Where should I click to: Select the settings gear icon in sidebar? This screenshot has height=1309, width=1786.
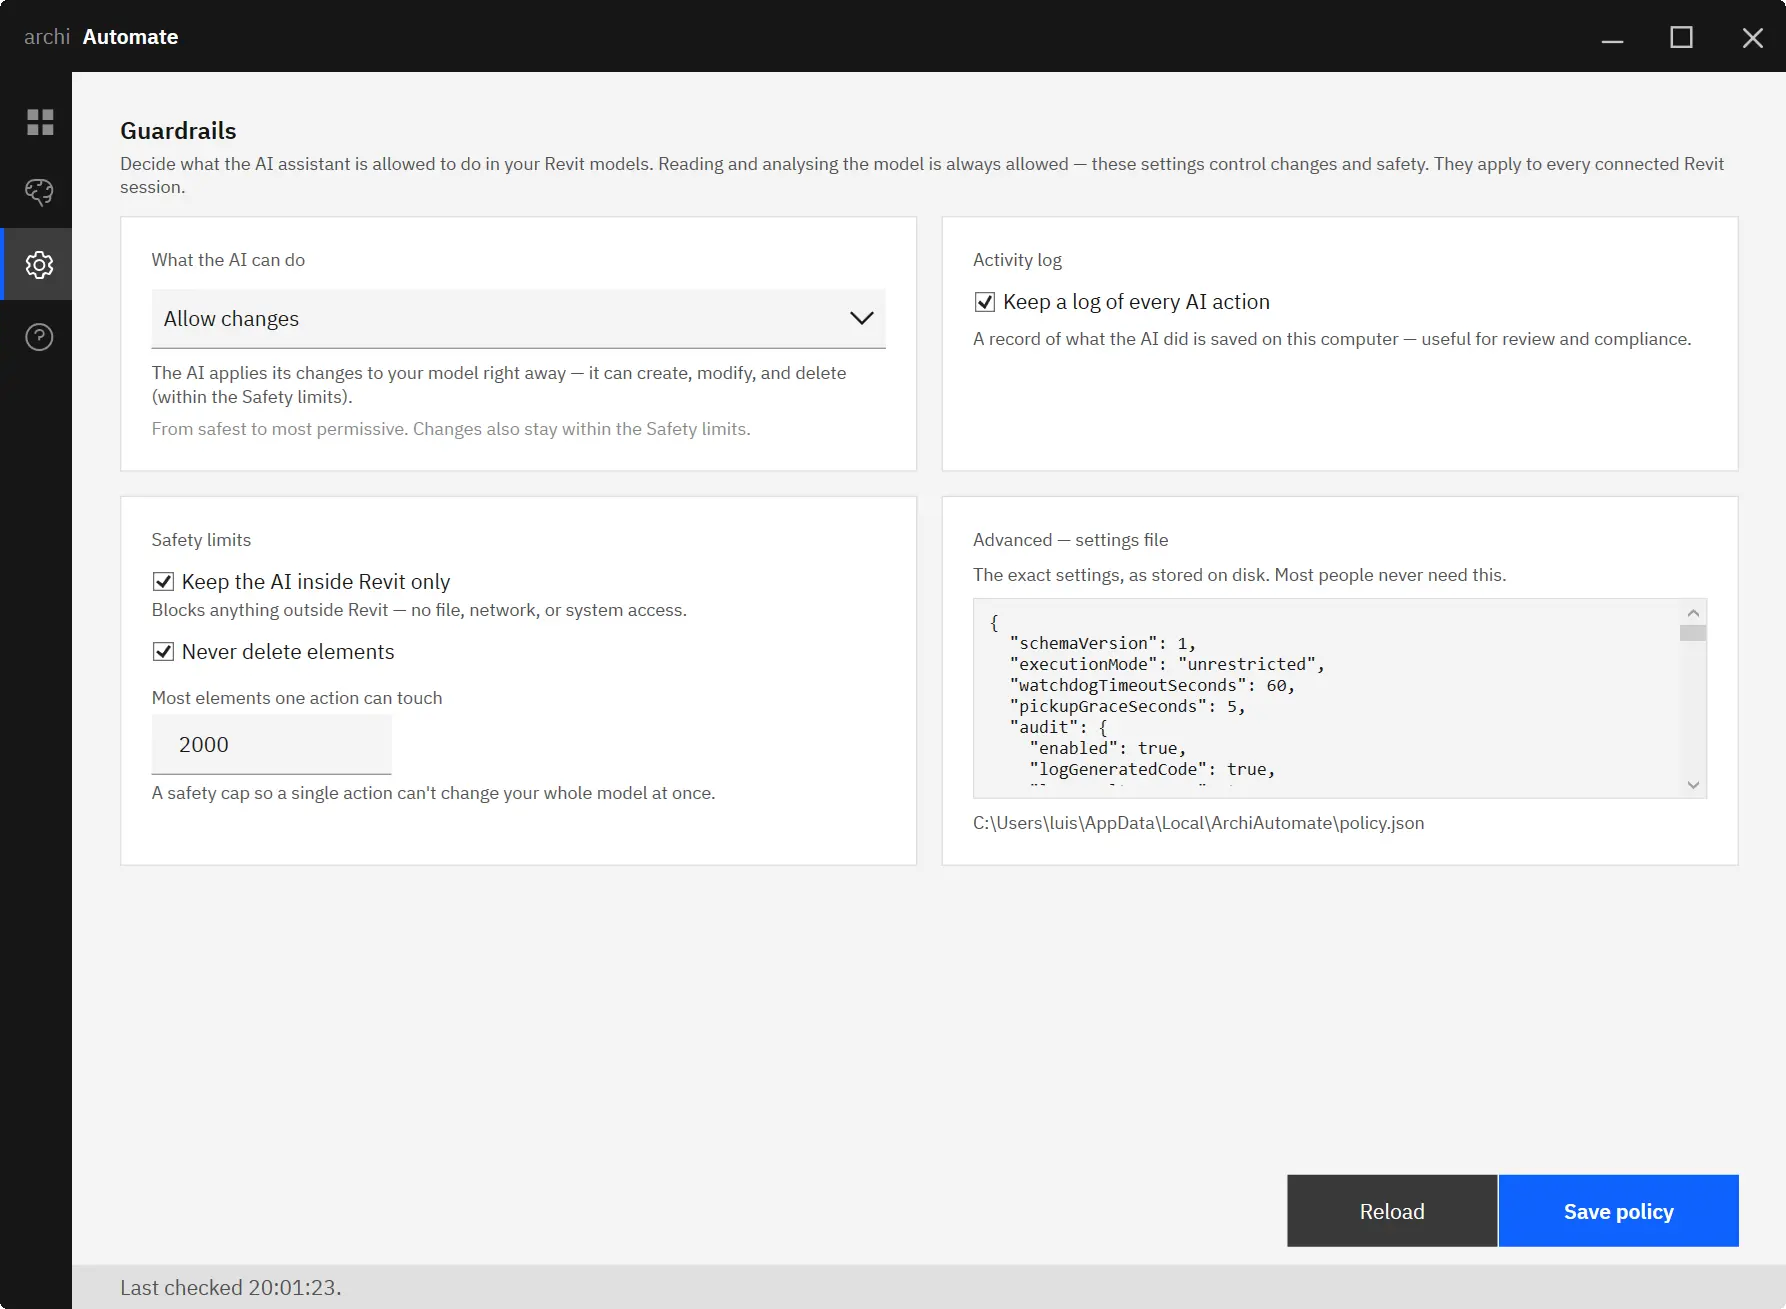[39, 265]
